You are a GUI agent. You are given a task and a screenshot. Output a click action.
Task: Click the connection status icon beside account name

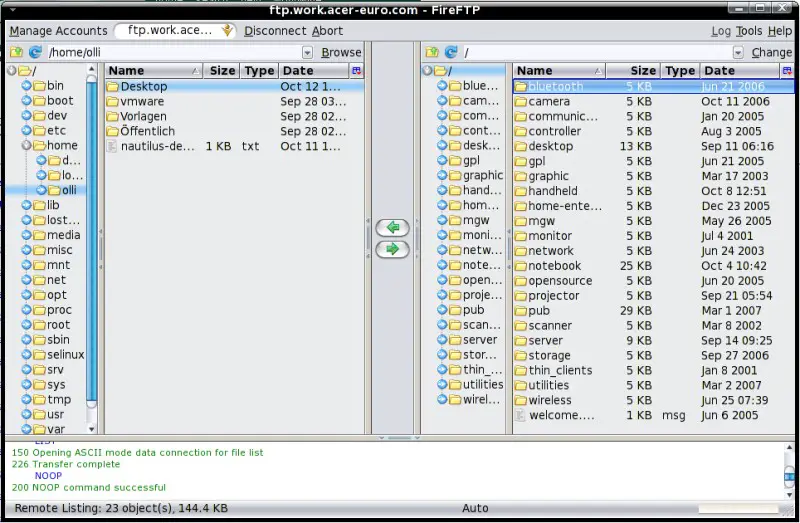pos(228,31)
